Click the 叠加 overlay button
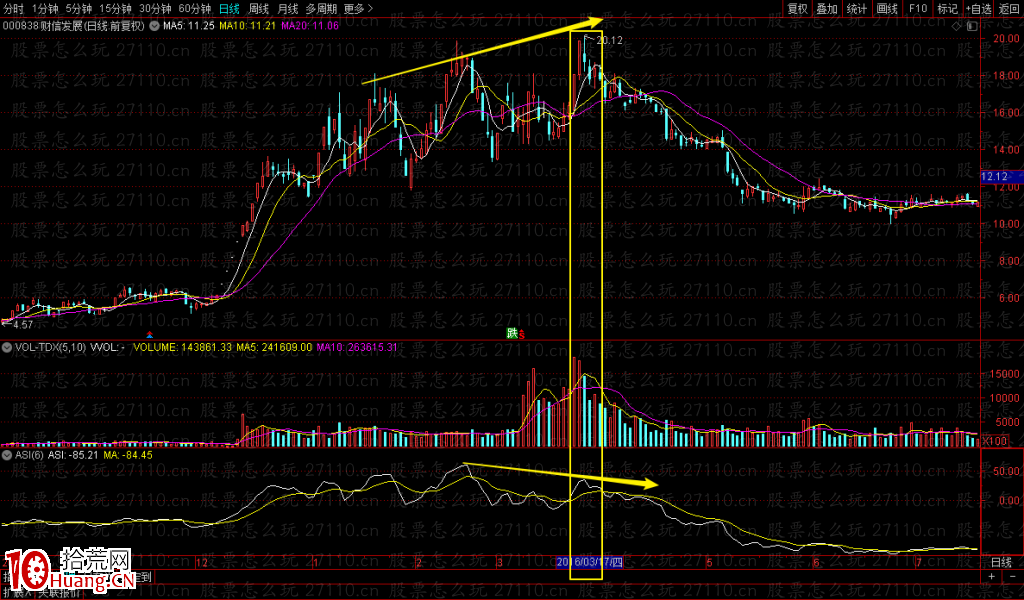The height and width of the screenshot is (600, 1024). 827,8
